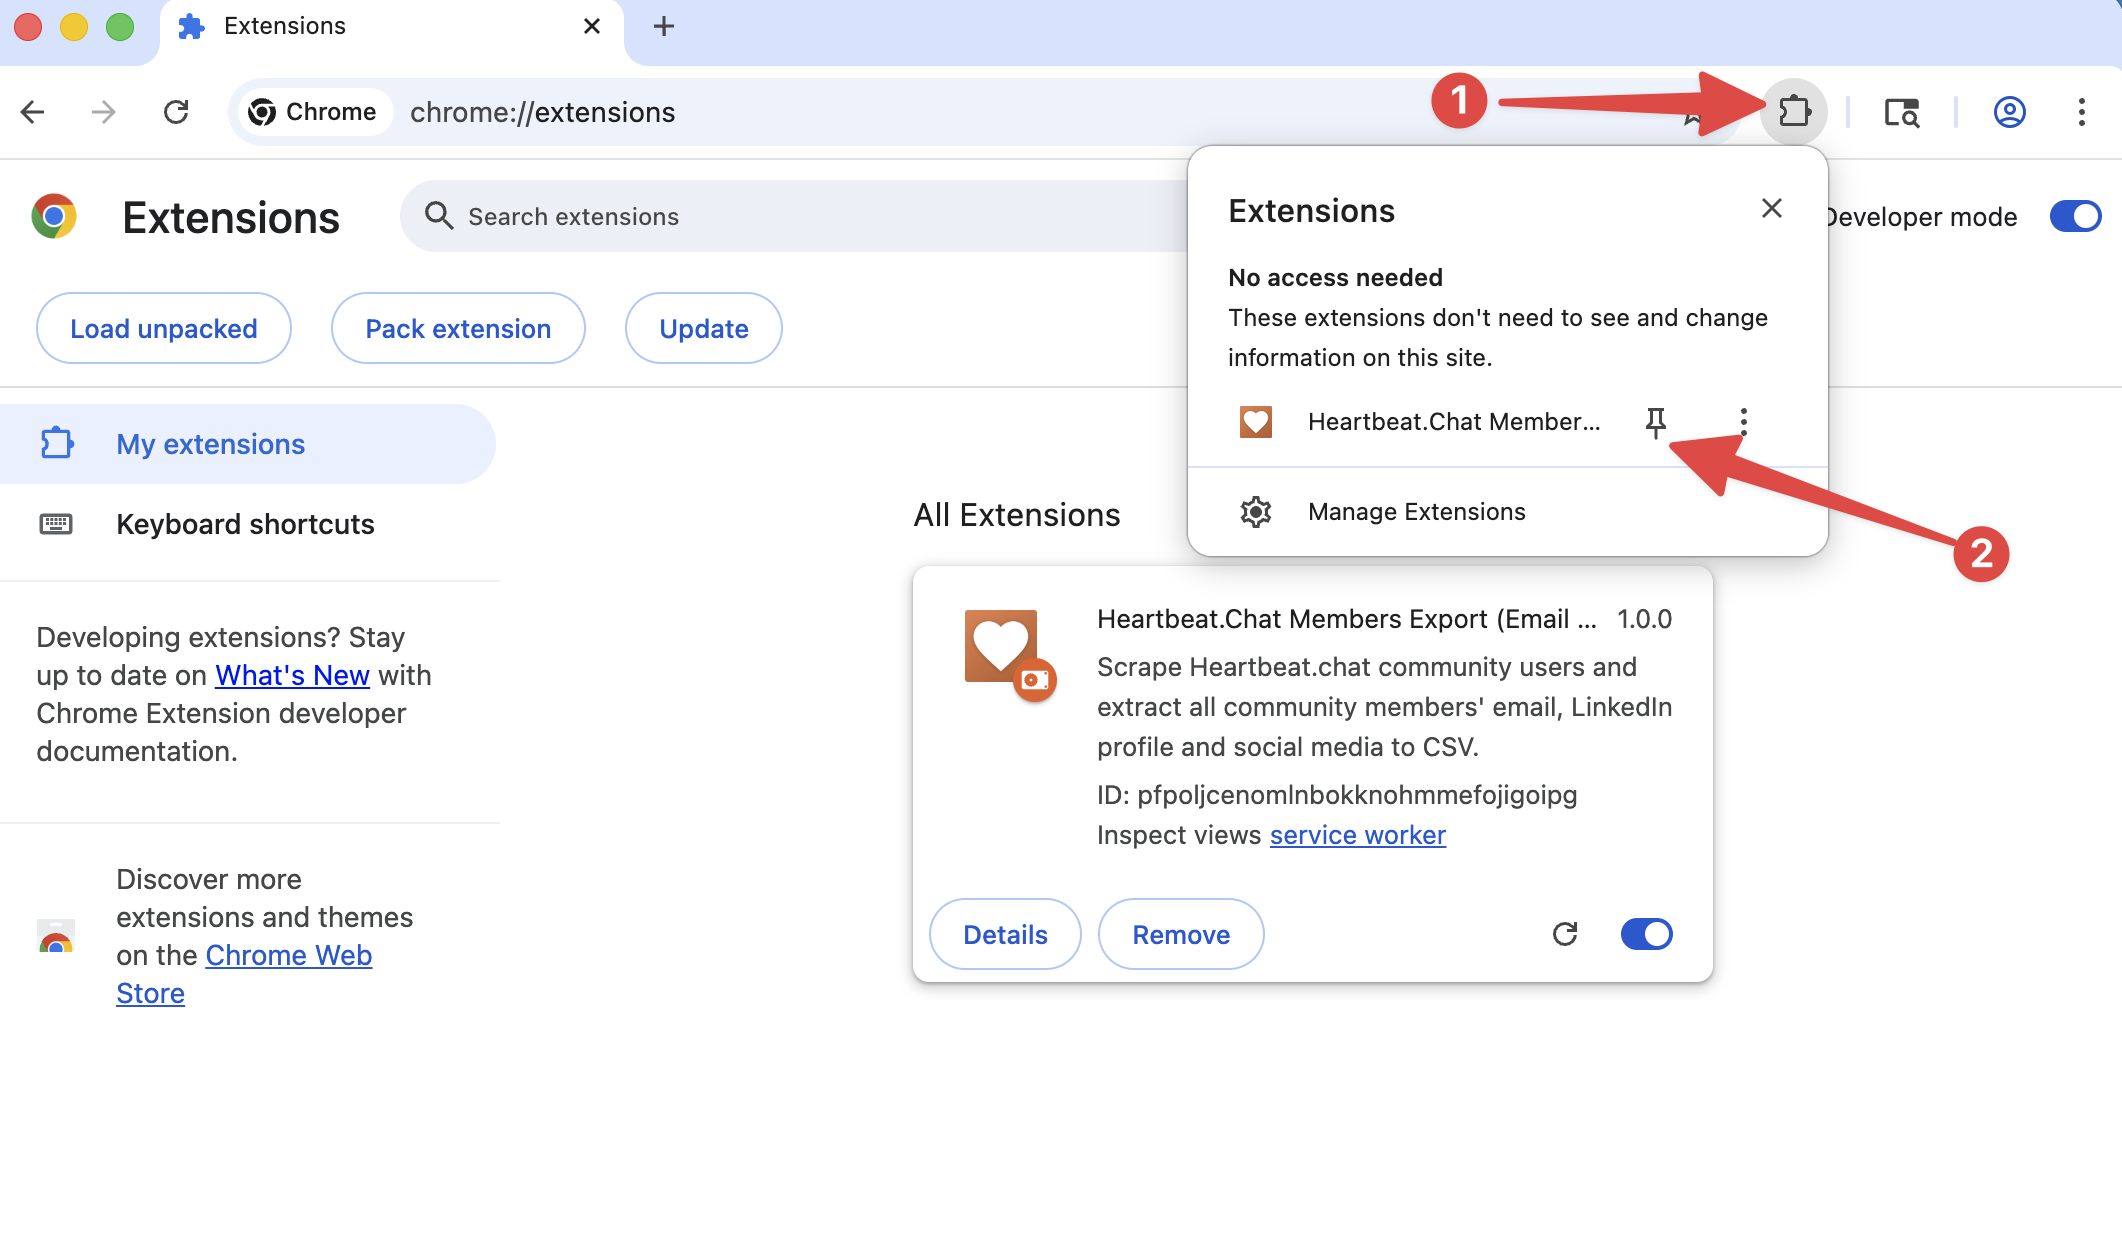This screenshot has height=1260, width=2122.
Task: Open the Extensions puzzle toolbar button
Action: [x=1795, y=111]
